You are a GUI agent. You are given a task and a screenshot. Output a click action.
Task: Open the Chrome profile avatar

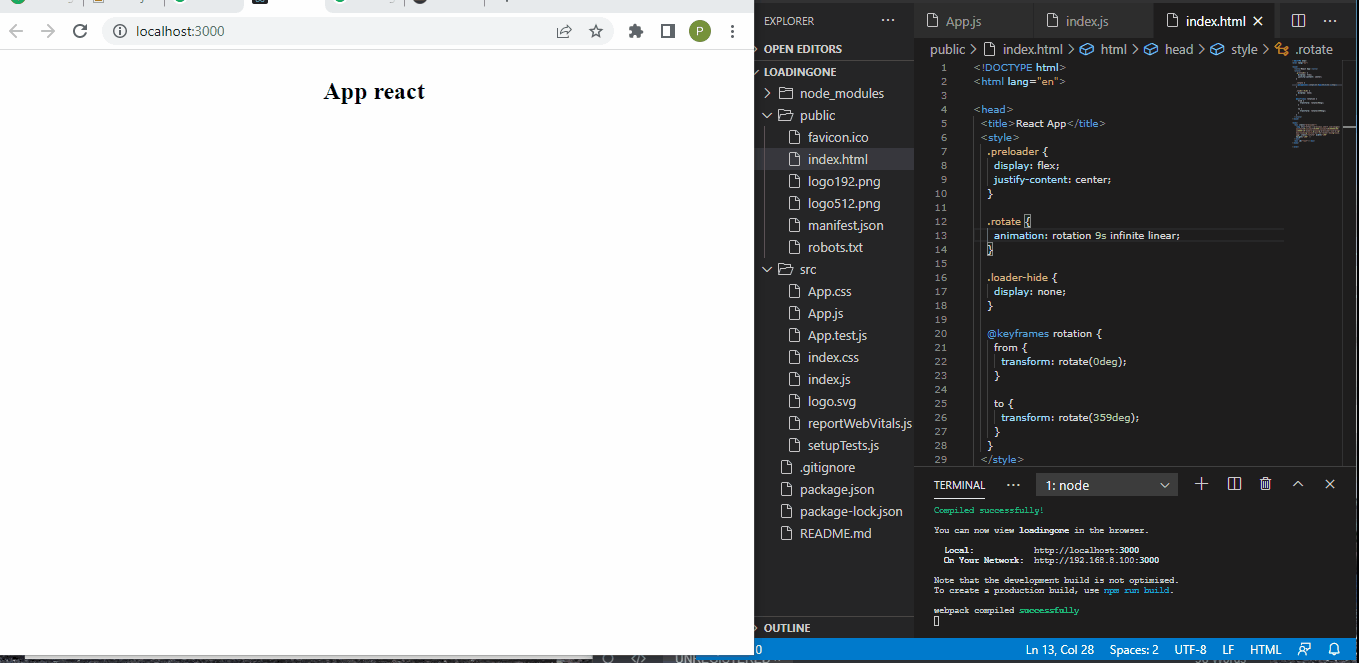[x=699, y=31]
